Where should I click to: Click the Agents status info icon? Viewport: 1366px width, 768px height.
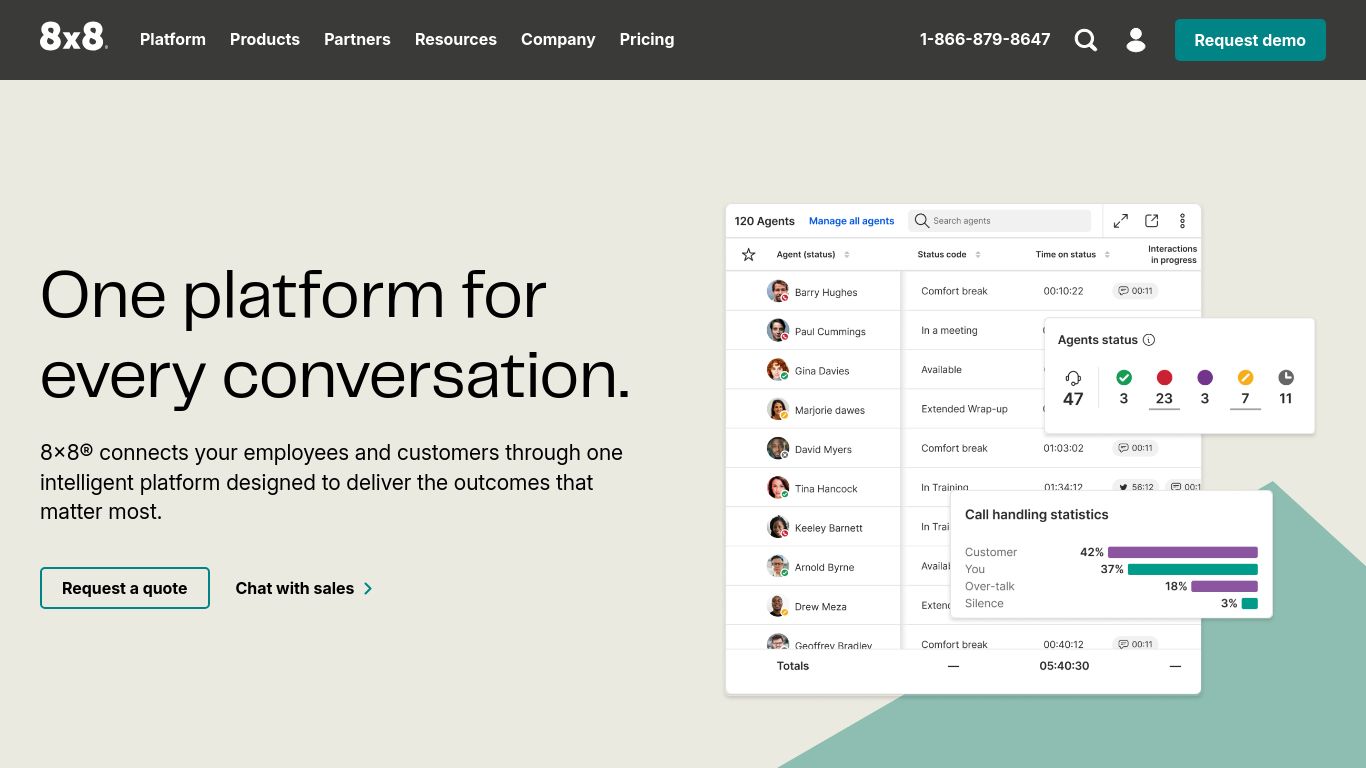[1149, 340]
